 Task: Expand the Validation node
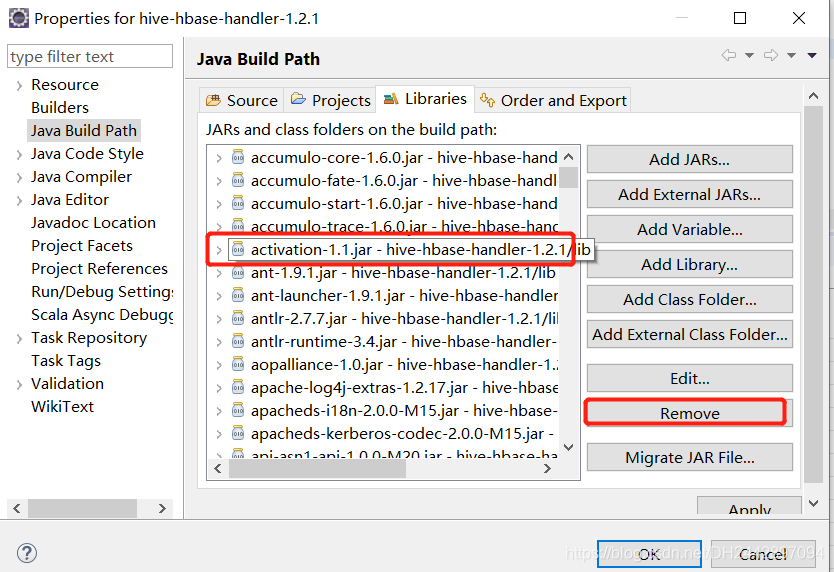pos(19,385)
